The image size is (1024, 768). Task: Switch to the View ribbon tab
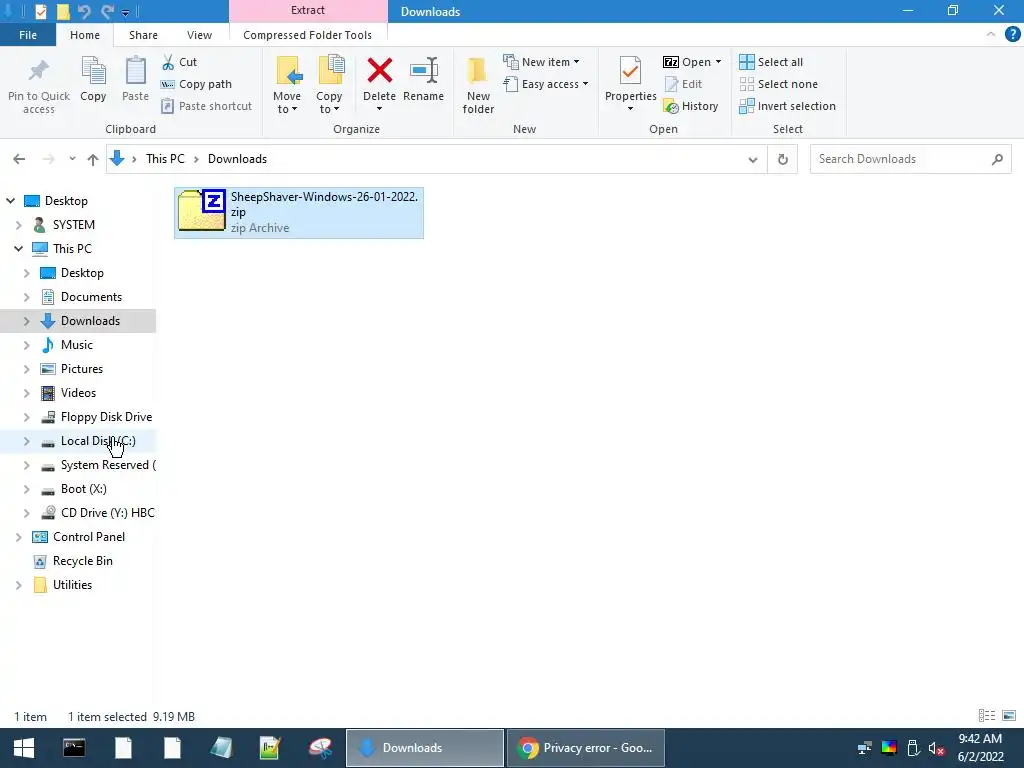point(199,35)
